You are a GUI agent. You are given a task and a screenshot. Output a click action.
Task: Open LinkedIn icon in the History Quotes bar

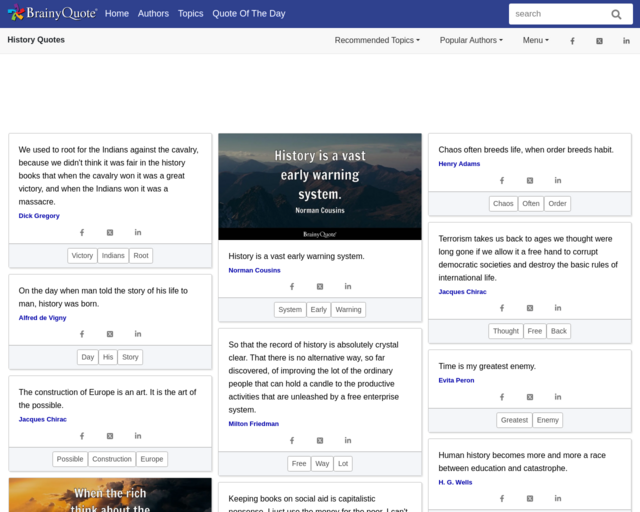click(626, 41)
